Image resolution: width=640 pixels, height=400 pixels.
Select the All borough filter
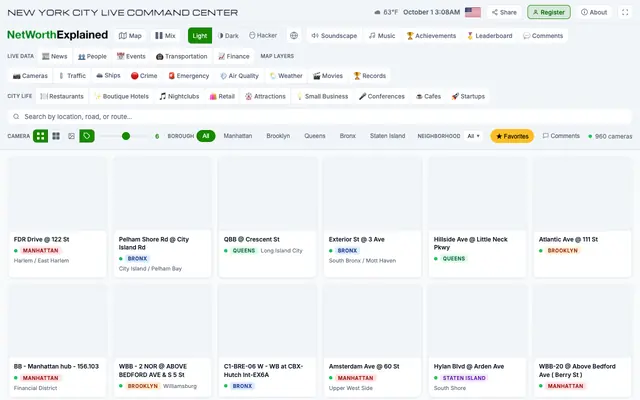coord(206,136)
